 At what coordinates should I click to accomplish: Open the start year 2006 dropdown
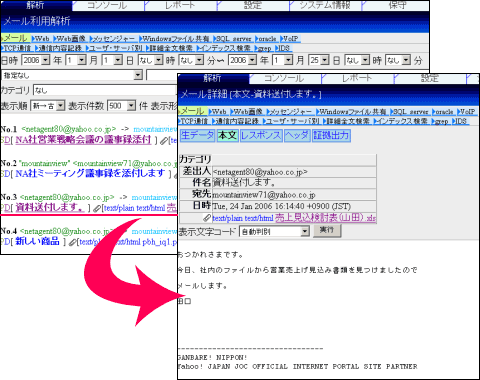(x=36, y=60)
